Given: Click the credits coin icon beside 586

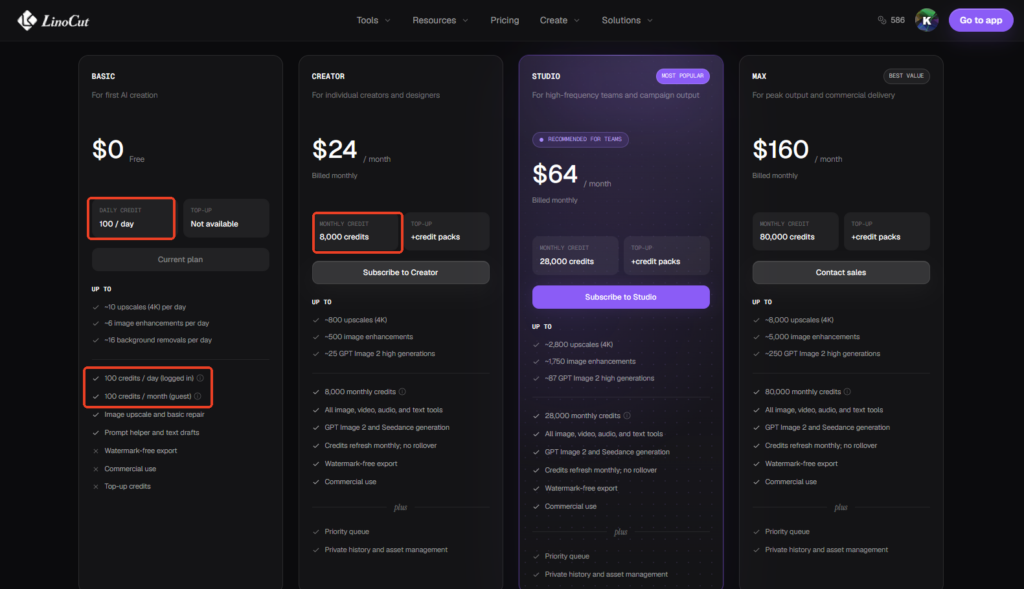Looking at the screenshot, I should pyautogui.click(x=882, y=20).
